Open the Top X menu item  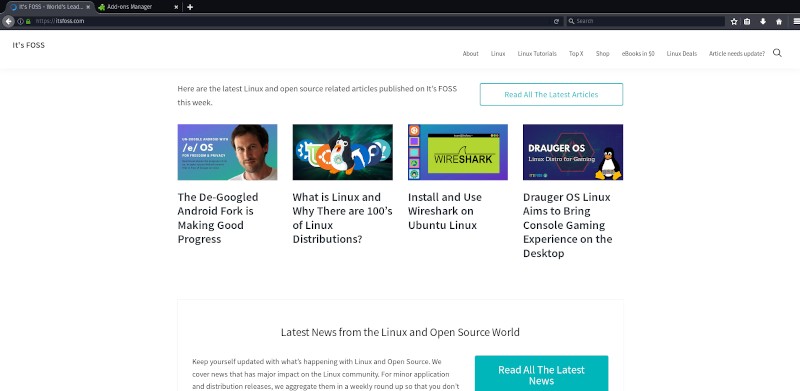pos(576,54)
